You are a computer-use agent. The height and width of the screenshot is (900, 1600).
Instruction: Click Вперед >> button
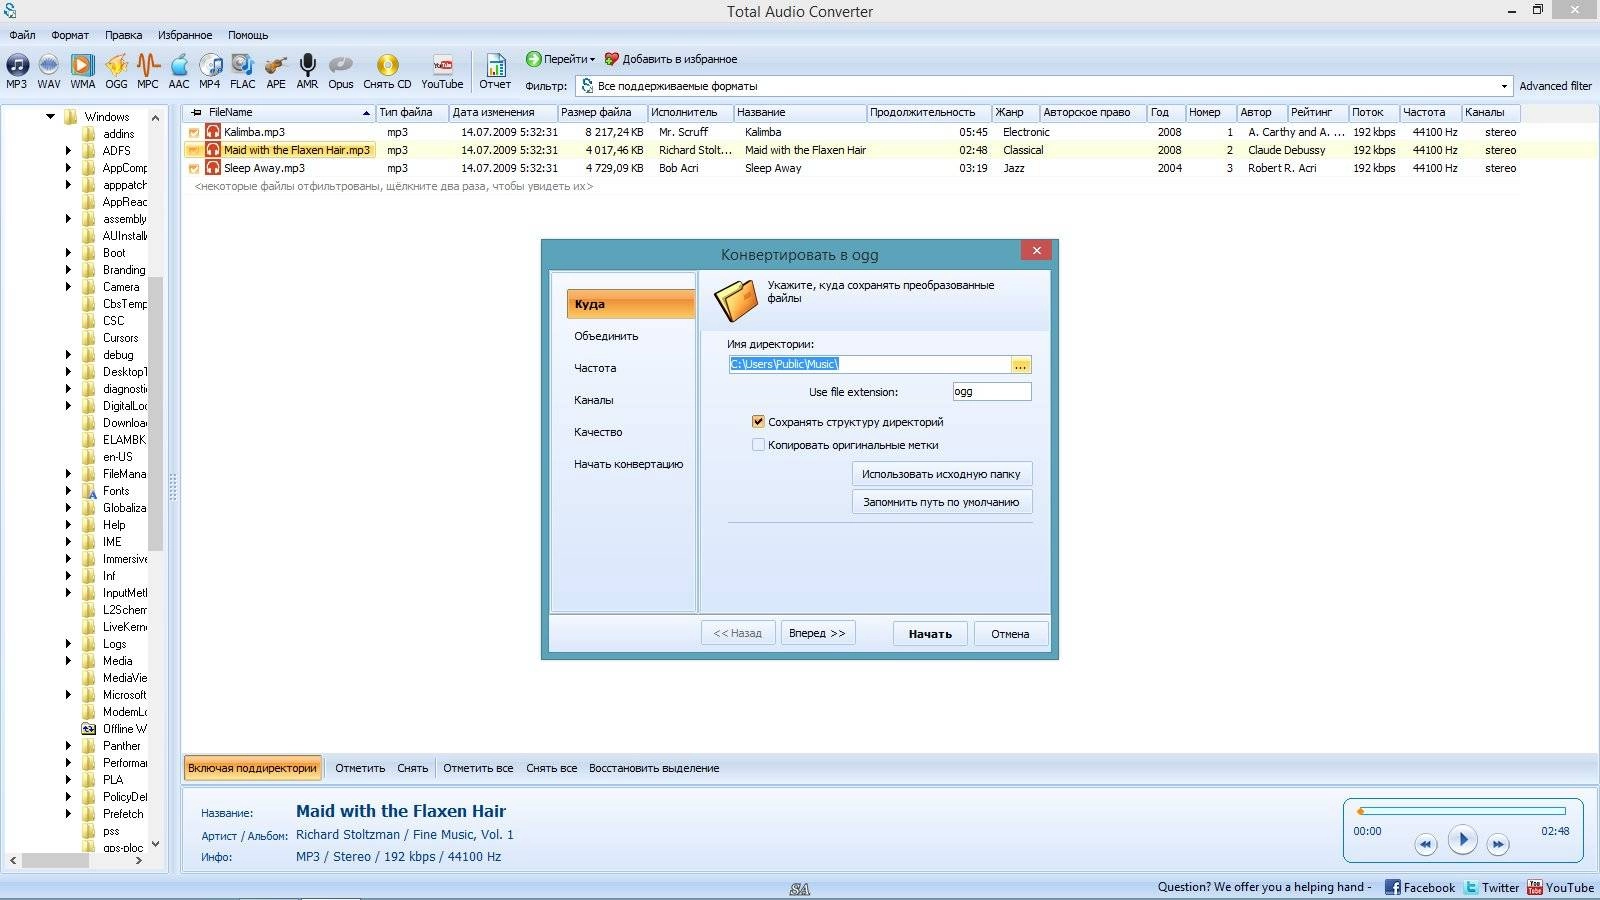point(817,633)
